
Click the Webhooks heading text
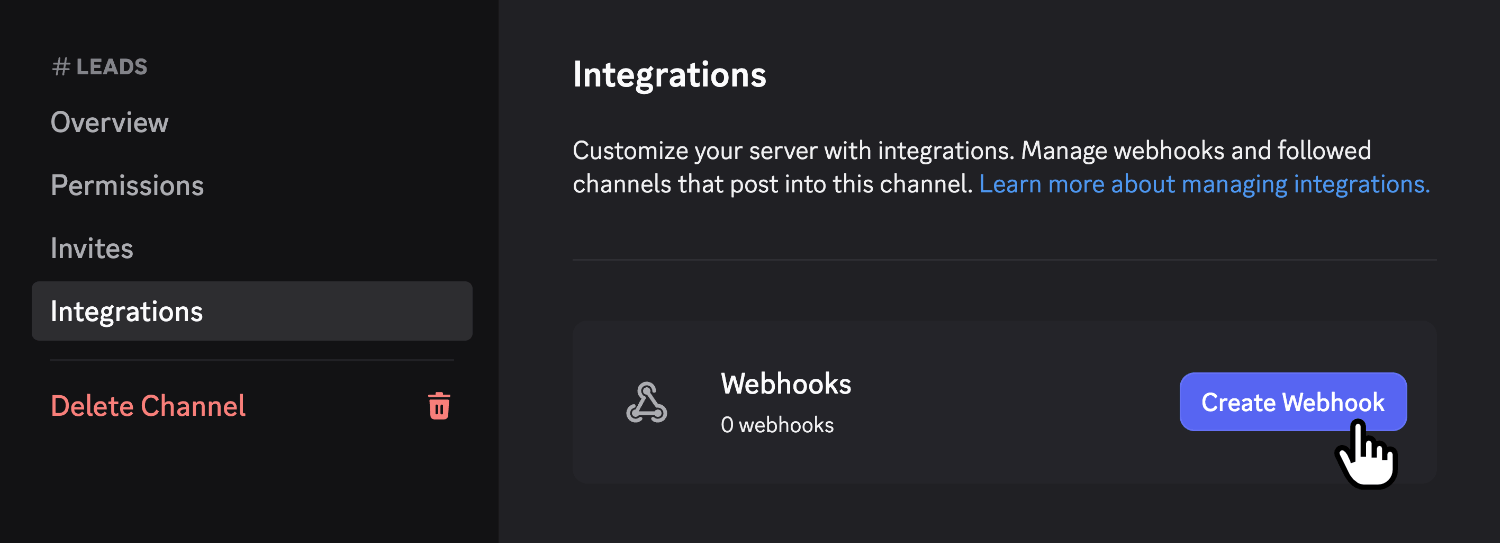coord(786,384)
